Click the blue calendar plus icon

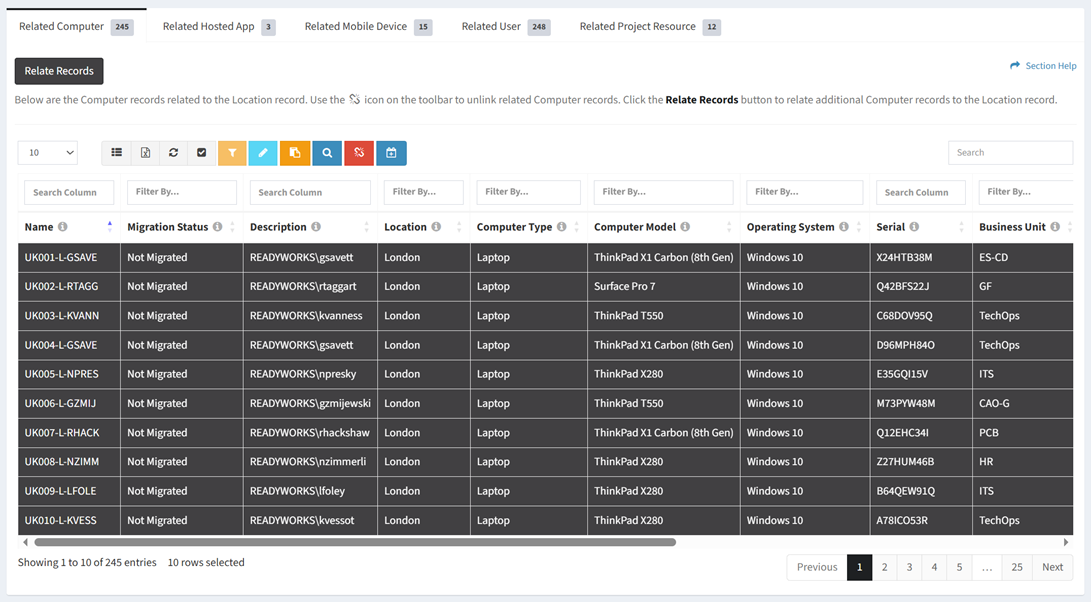tap(391, 153)
